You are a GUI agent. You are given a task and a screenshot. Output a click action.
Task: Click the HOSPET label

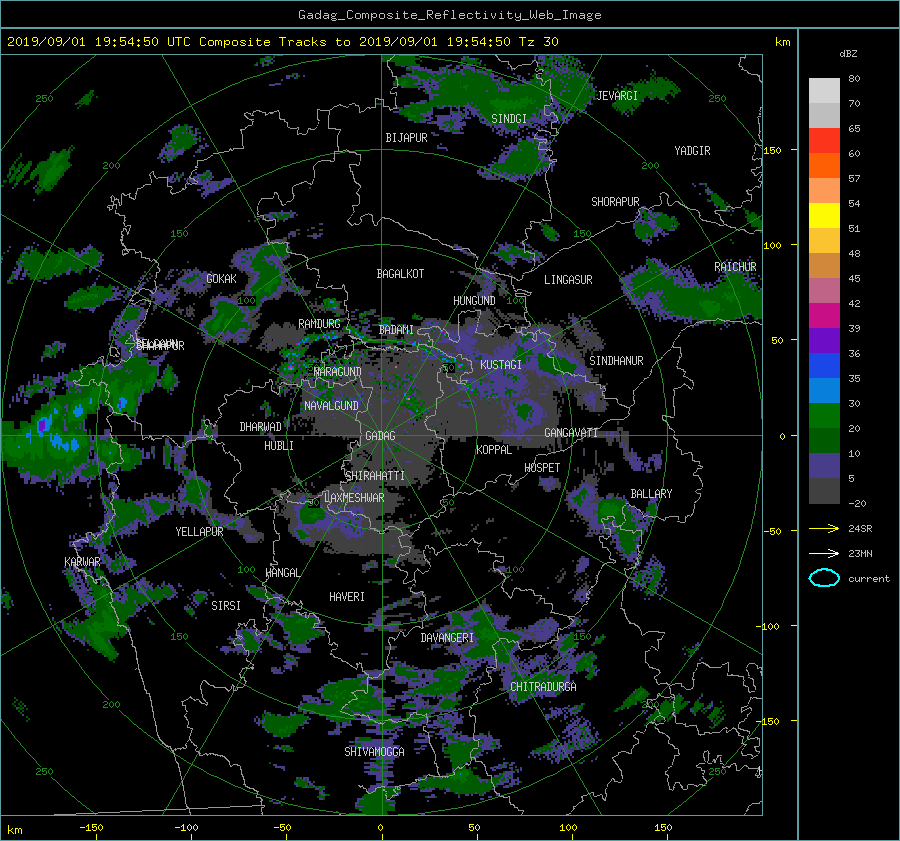pyautogui.click(x=542, y=468)
